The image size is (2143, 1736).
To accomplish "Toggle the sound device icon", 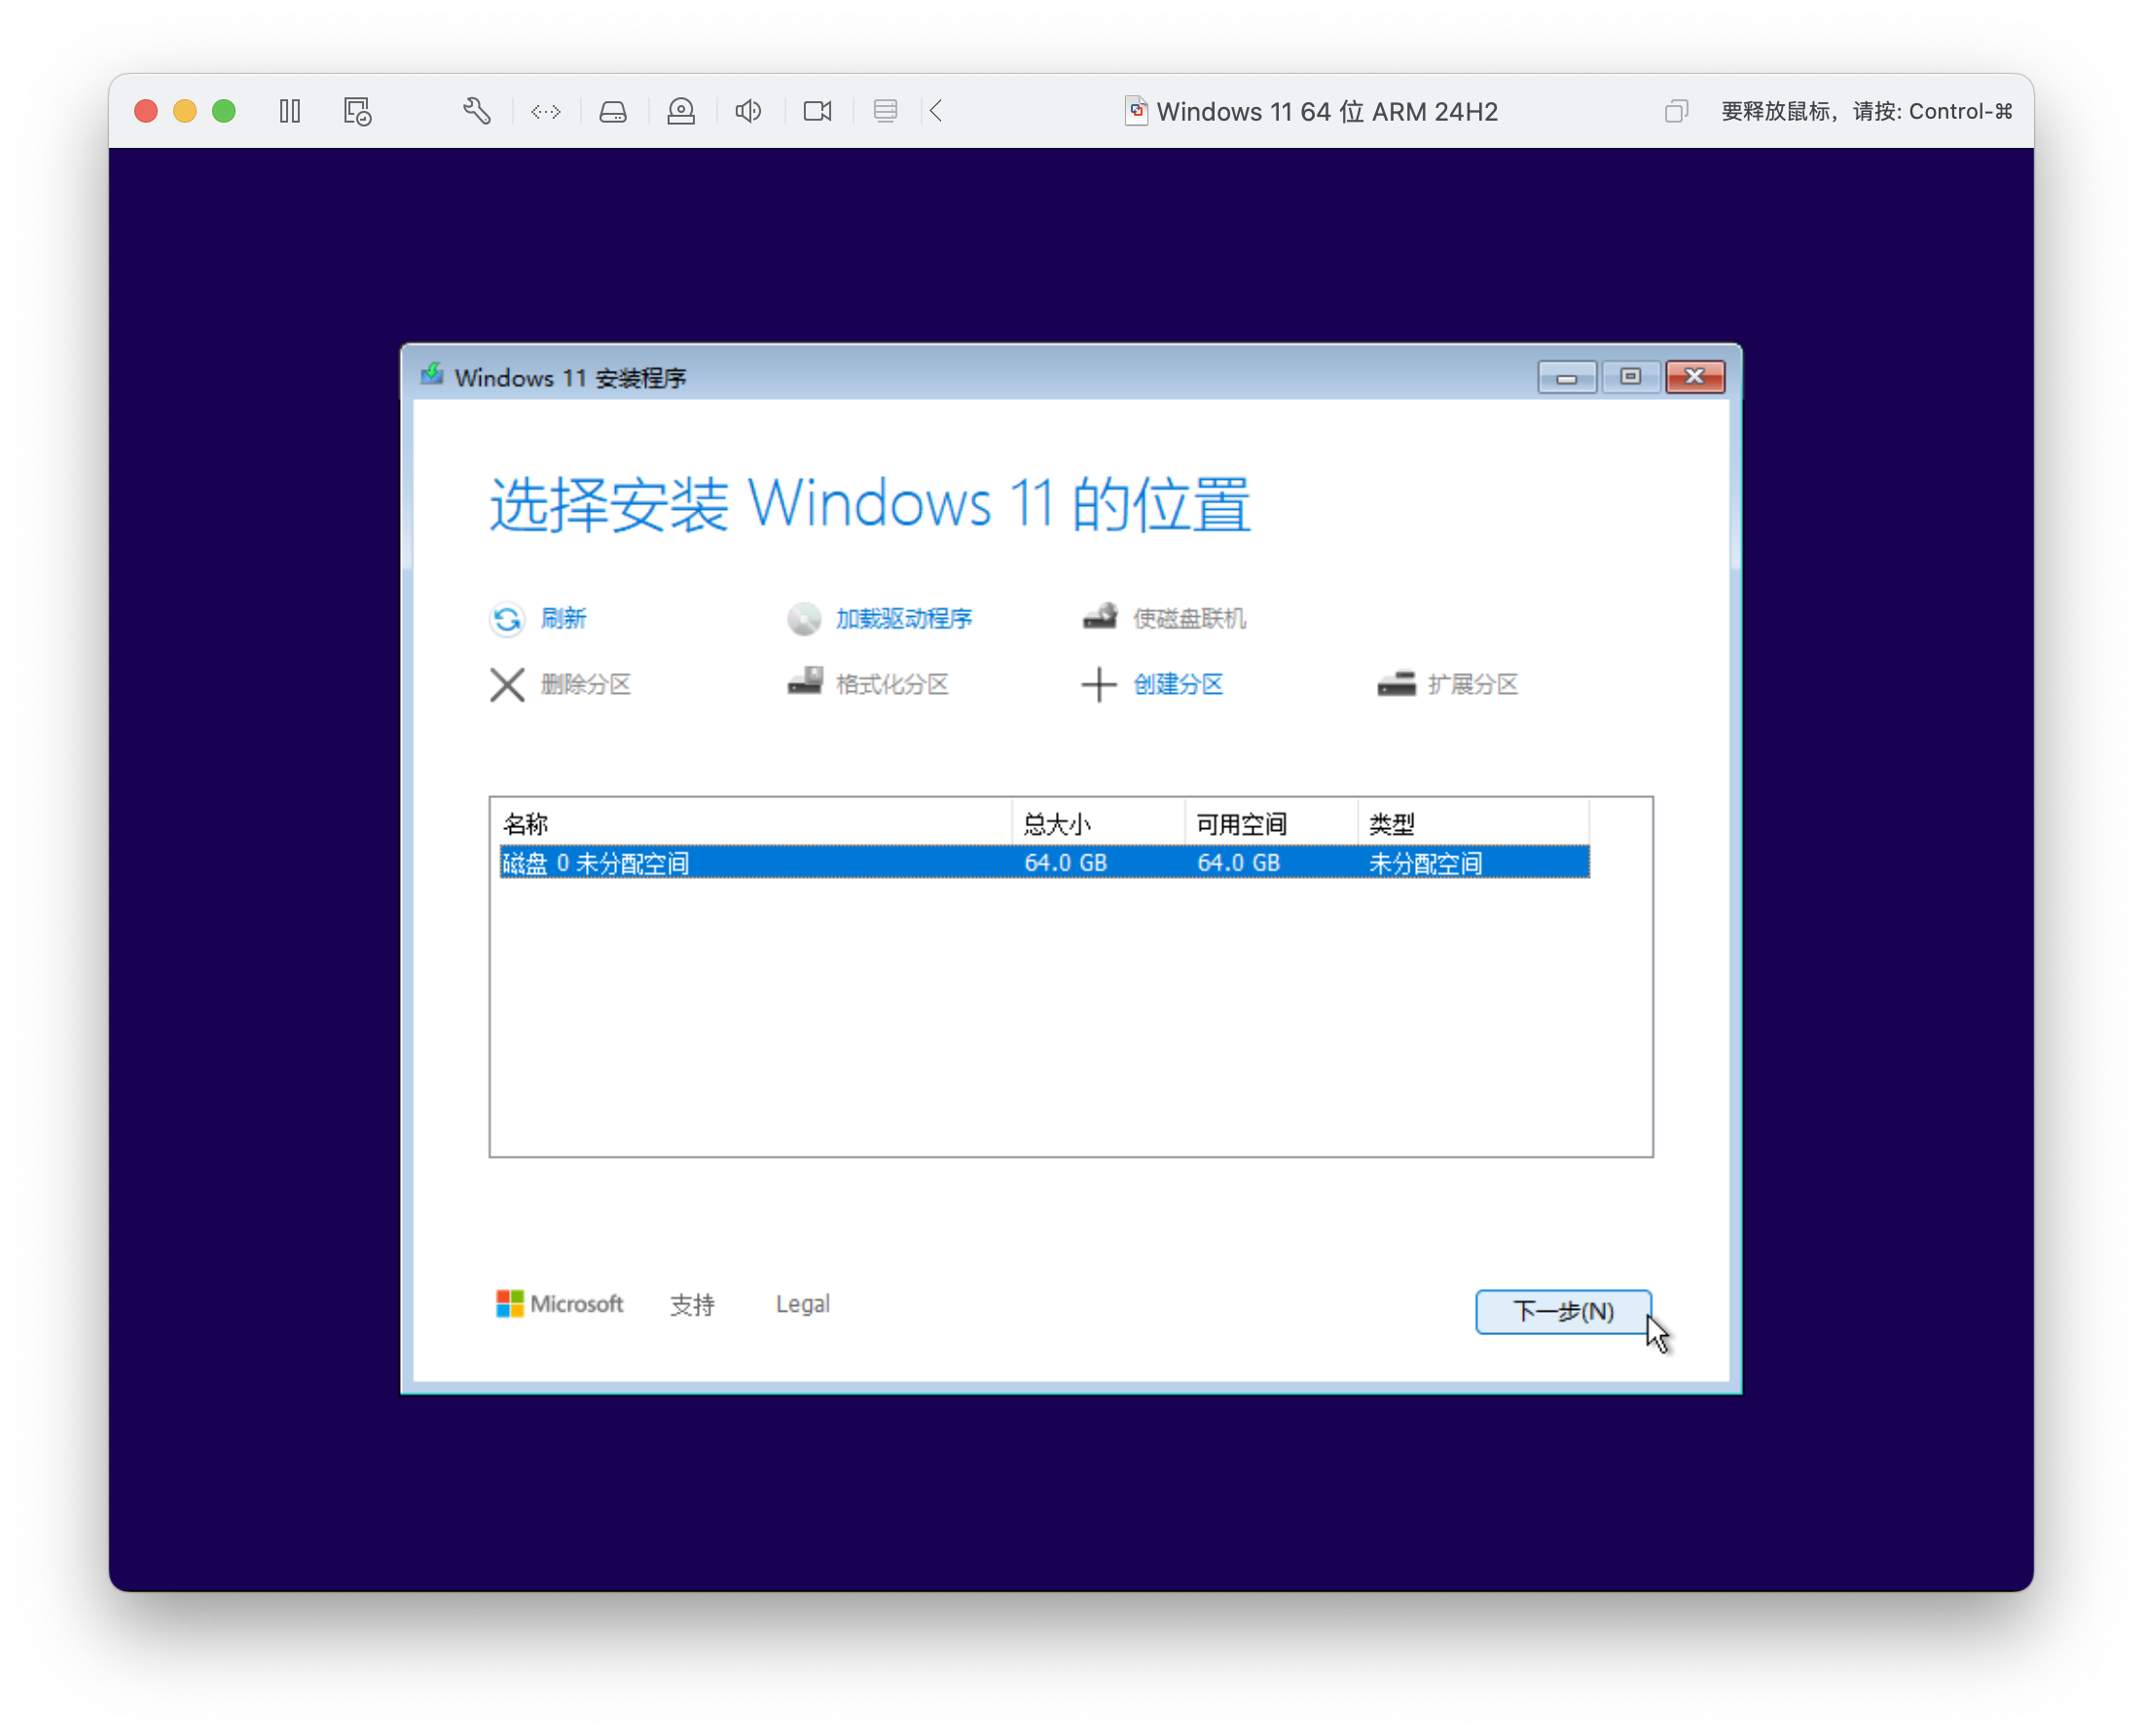I will (748, 111).
